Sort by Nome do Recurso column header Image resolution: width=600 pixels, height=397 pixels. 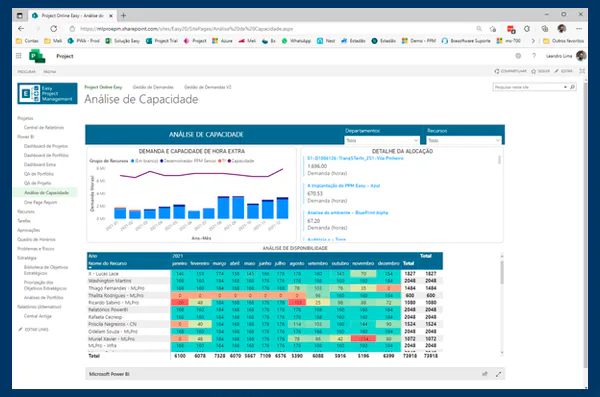point(108,263)
